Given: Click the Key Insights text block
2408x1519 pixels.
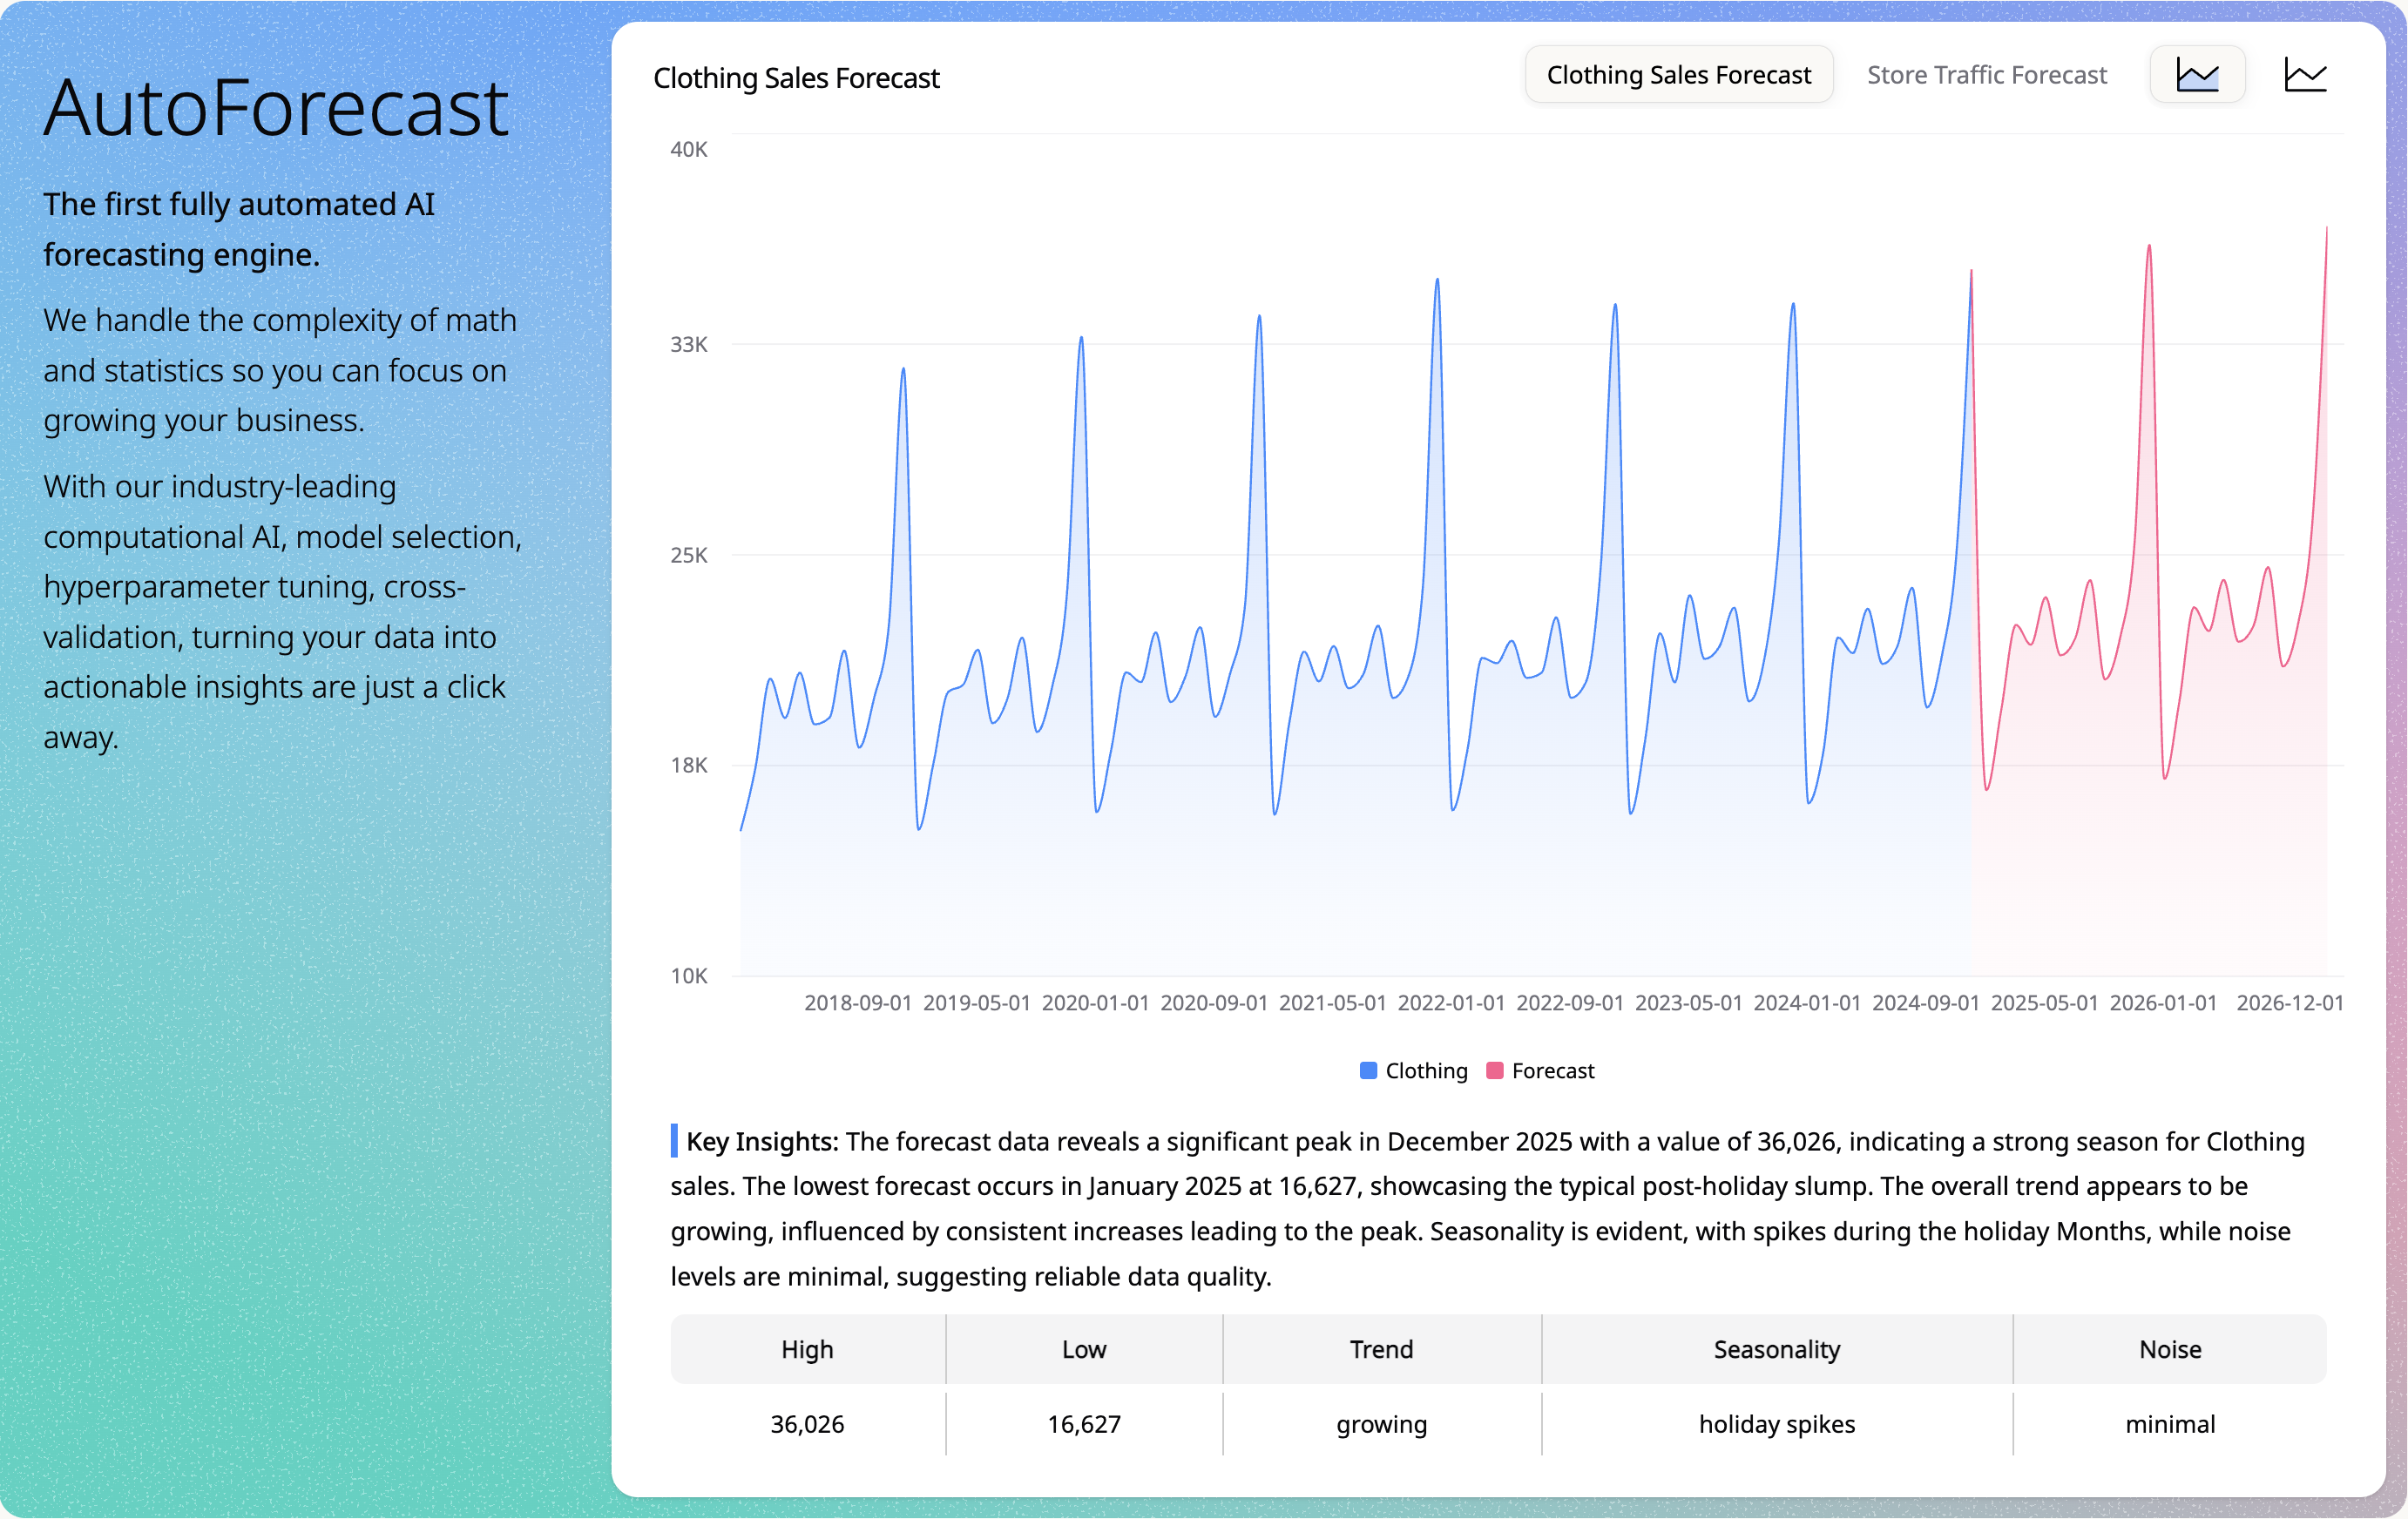Looking at the screenshot, I should 1500,1210.
